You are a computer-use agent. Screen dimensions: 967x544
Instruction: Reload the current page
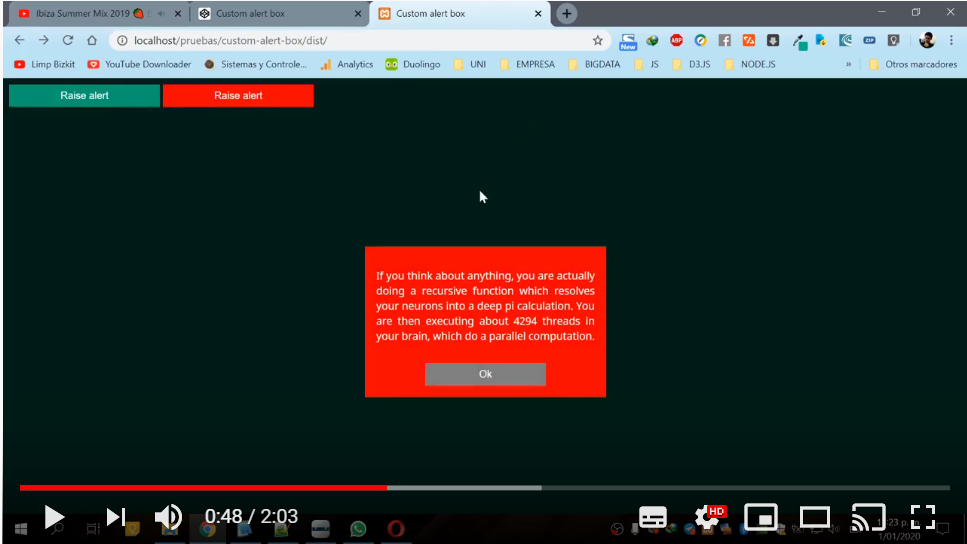68,40
